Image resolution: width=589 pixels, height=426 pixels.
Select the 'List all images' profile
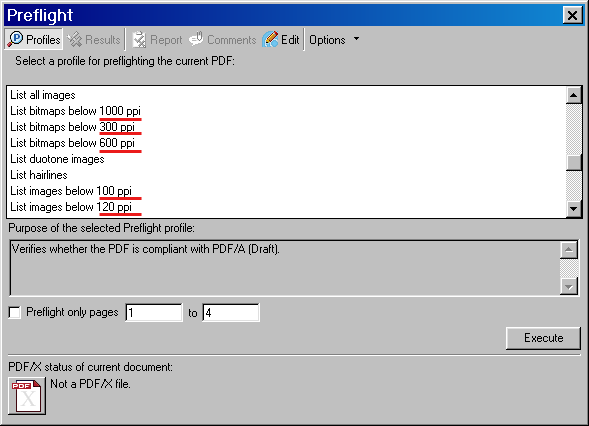[x=286, y=95]
